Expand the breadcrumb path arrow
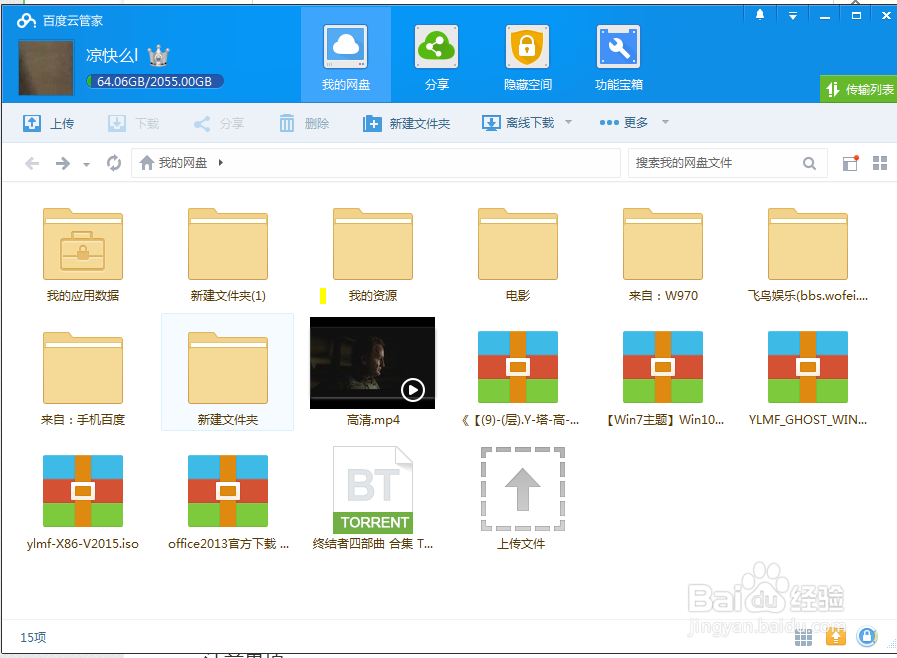This screenshot has width=897, height=658. 221,163
